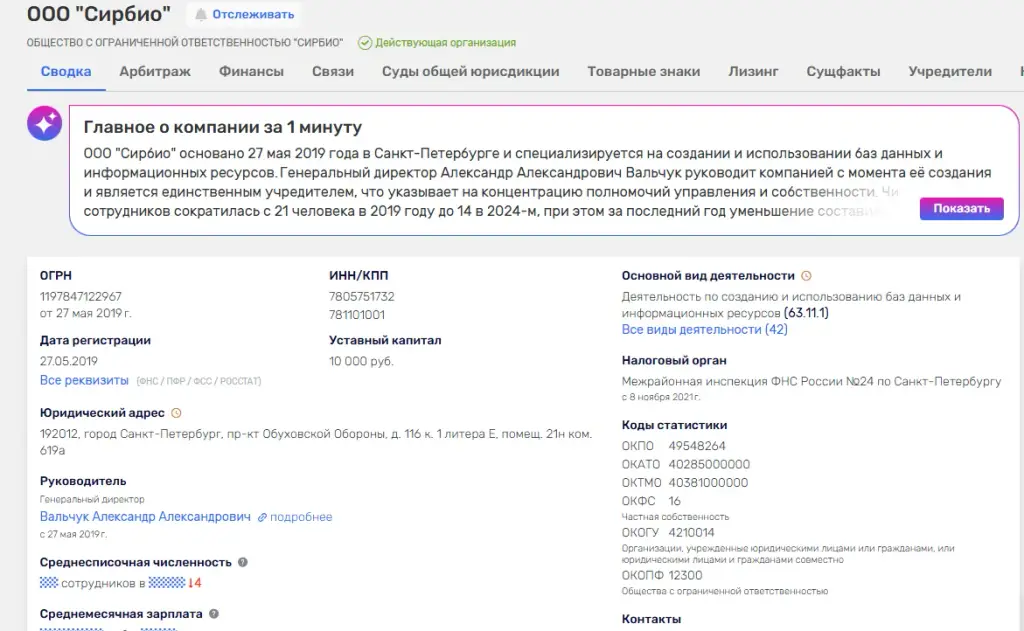Click the OGRN number 1197847122967
Viewport: 1024px width, 631px height.
point(80,297)
